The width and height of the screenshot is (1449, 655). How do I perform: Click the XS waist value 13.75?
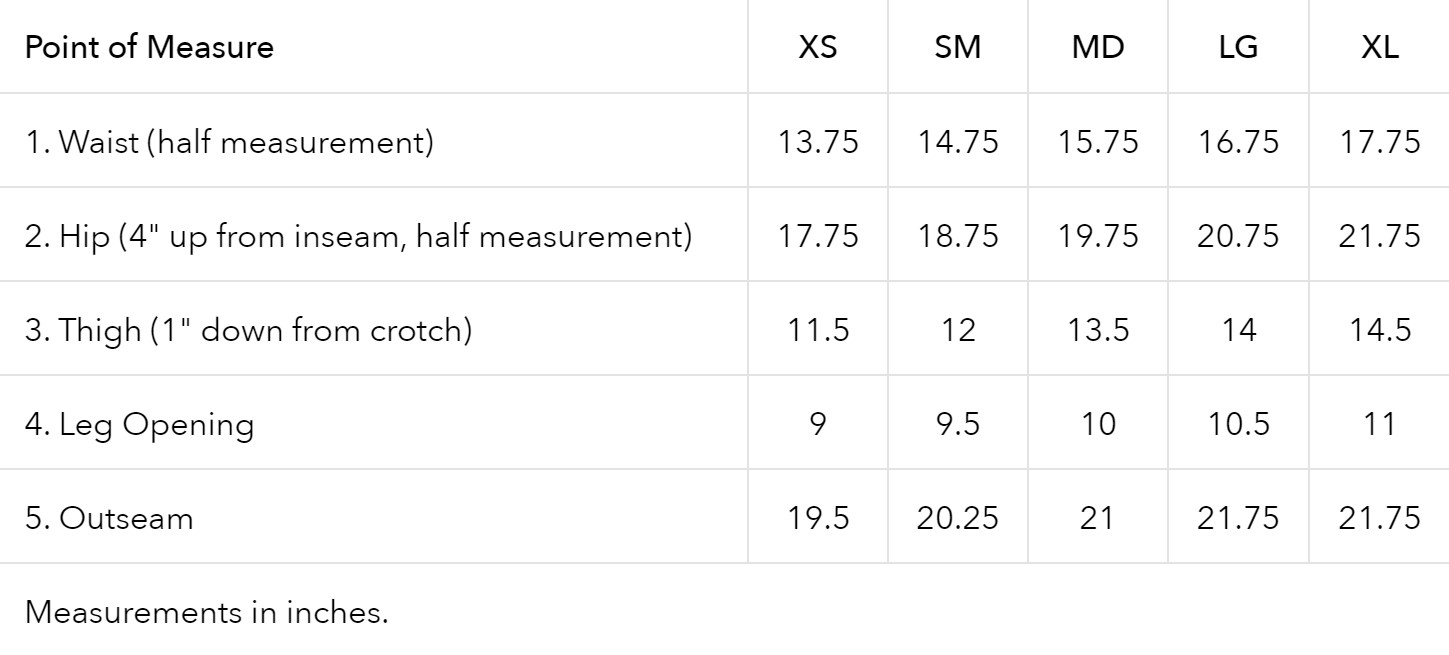pyautogui.click(x=818, y=142)
